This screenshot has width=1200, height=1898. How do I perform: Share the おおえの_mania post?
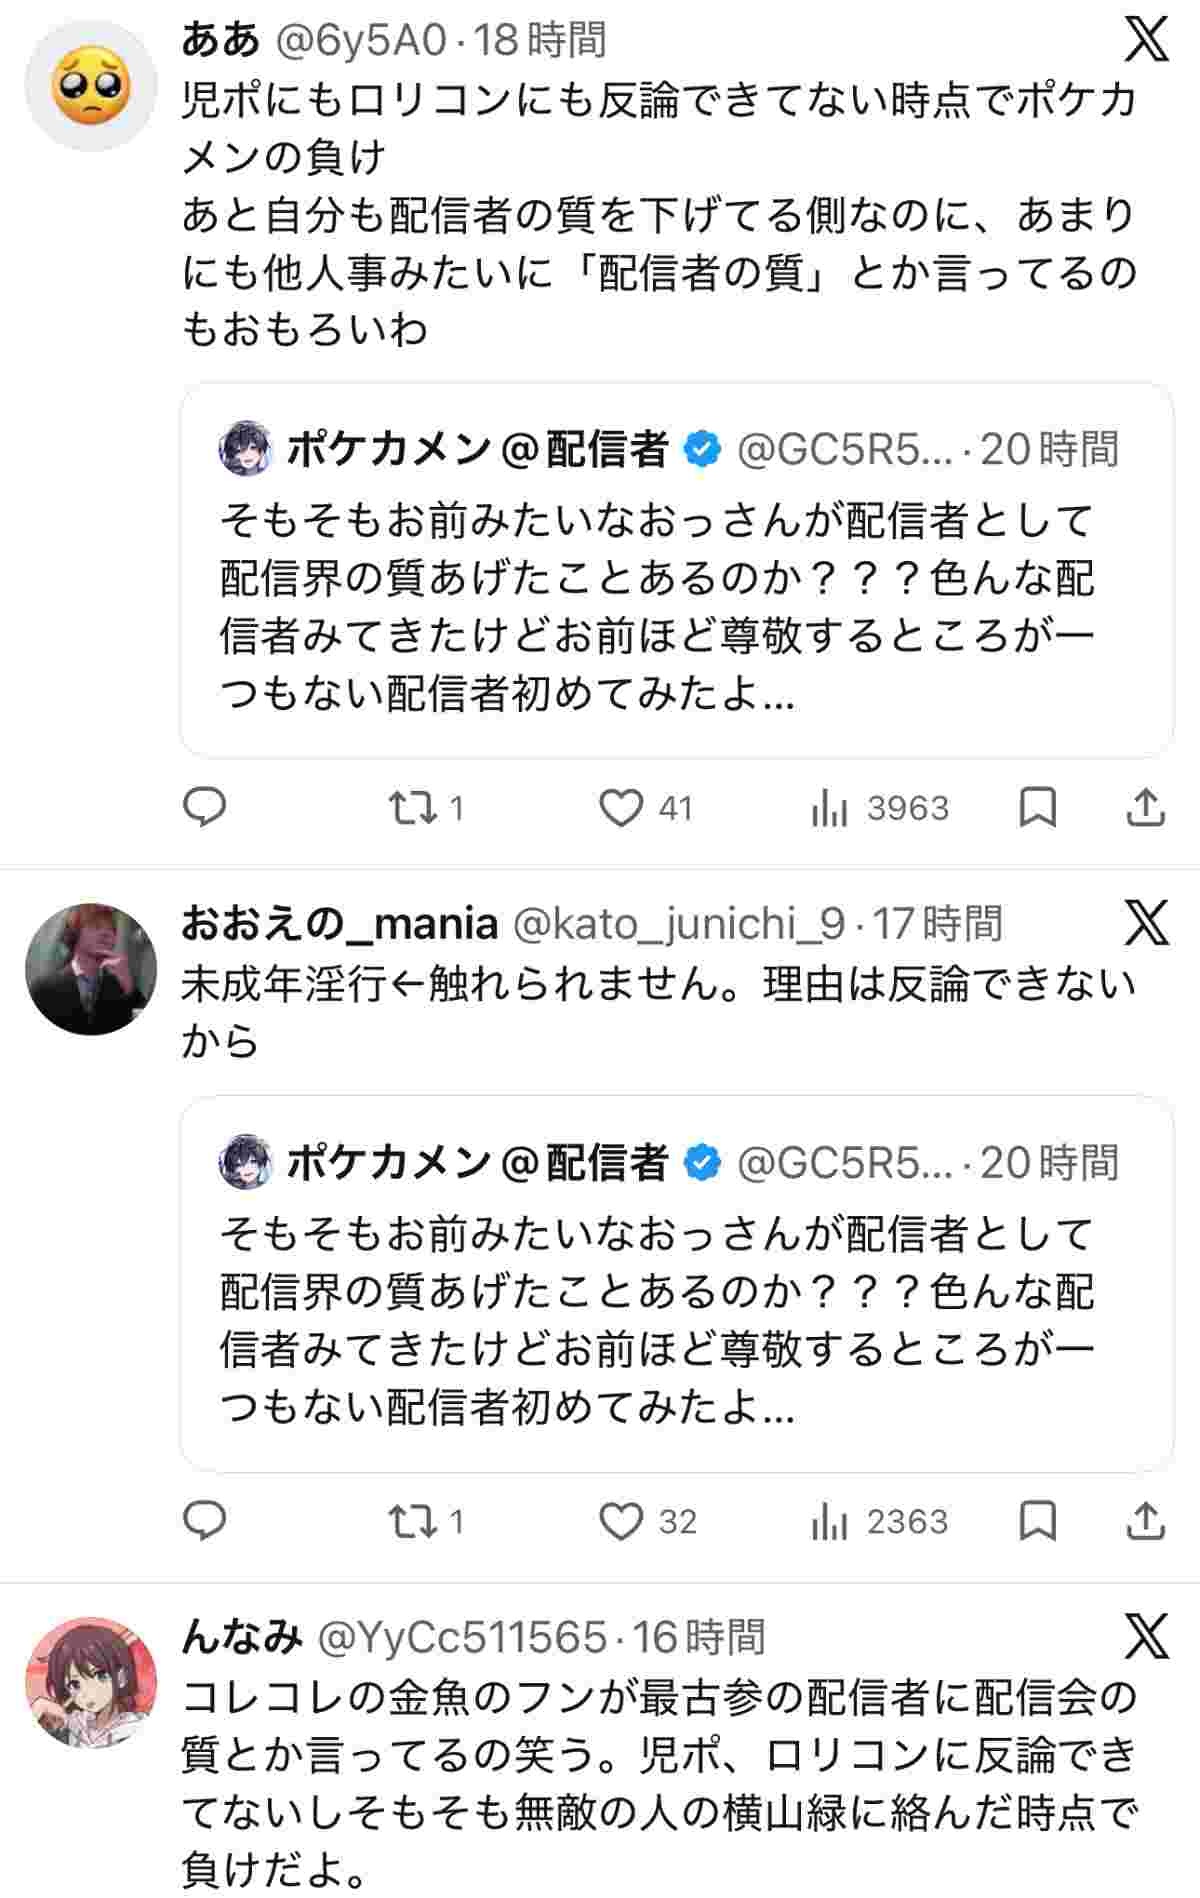click(x=1145, y=1520)
